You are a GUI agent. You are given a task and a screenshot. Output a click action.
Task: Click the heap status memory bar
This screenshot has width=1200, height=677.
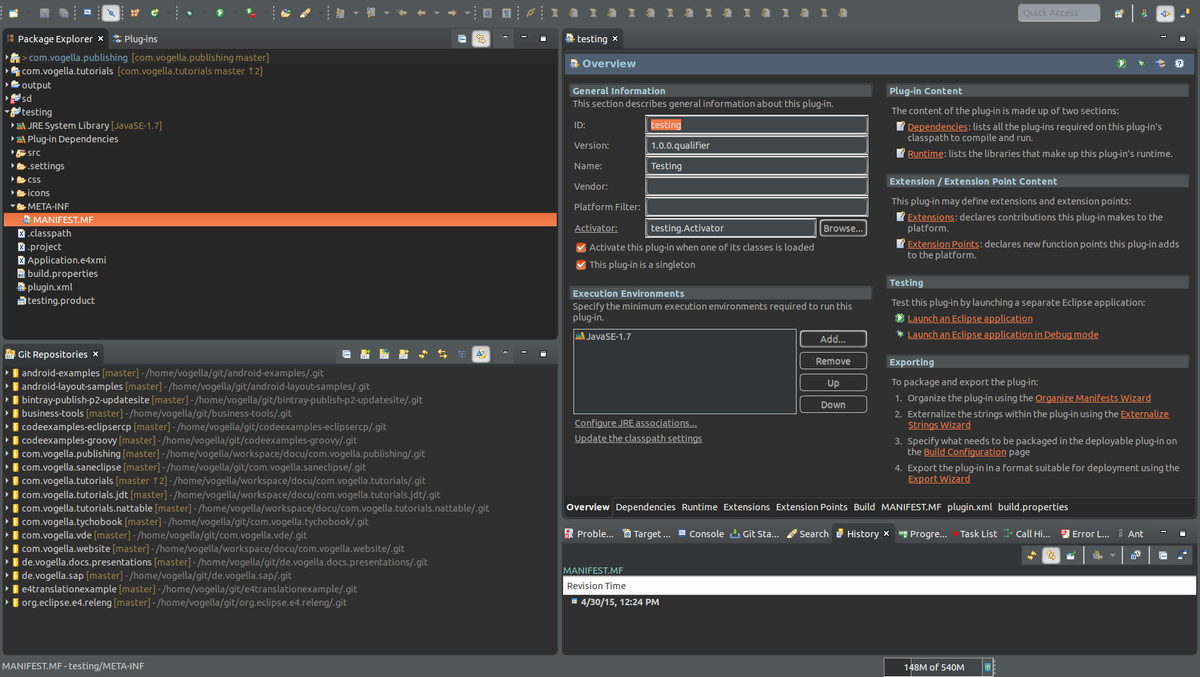coord(933,667)
